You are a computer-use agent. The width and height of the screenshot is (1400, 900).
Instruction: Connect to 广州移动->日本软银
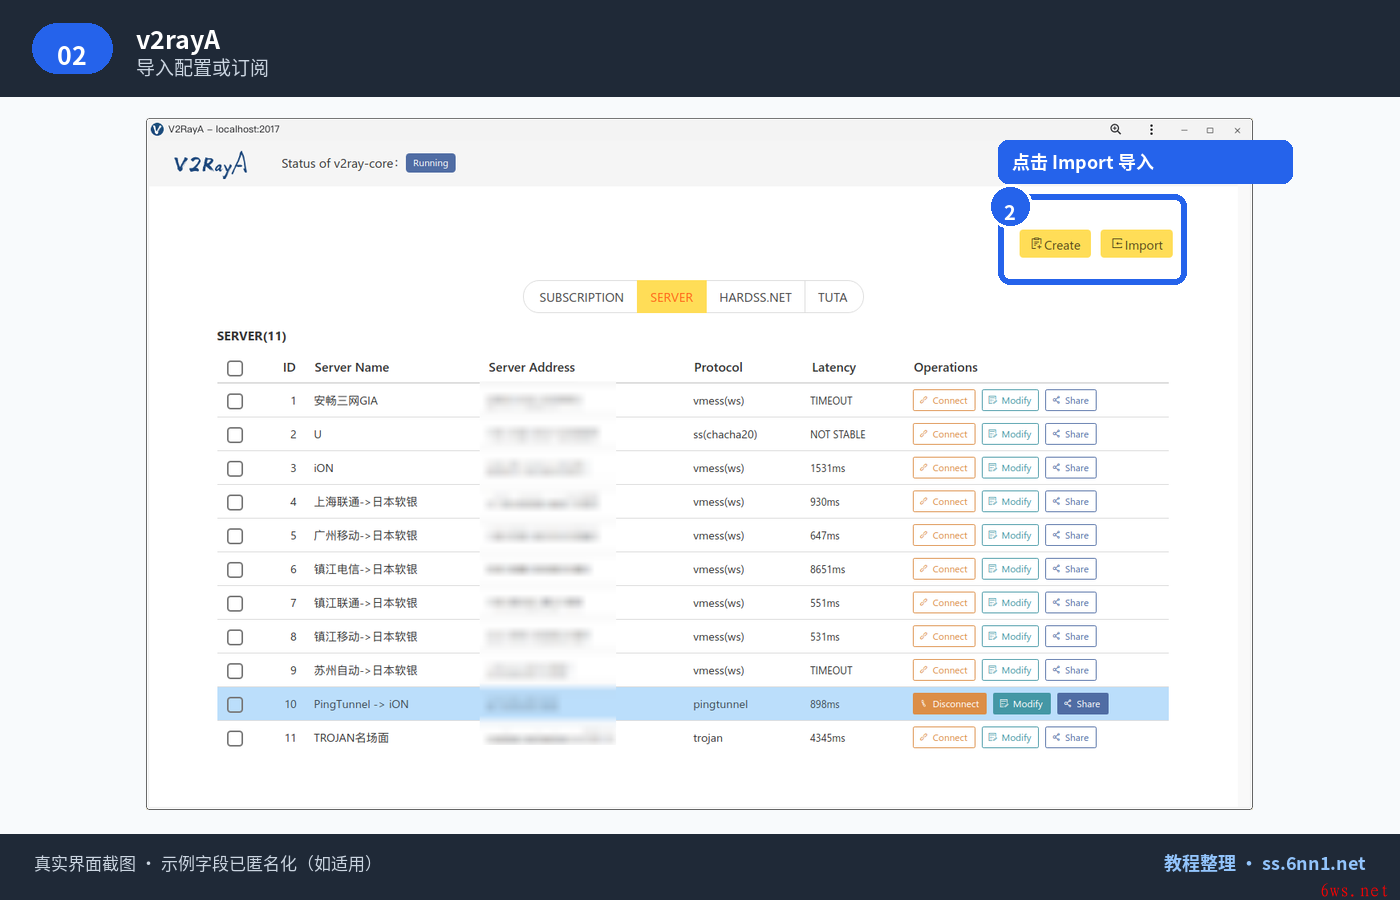point(944,535)
